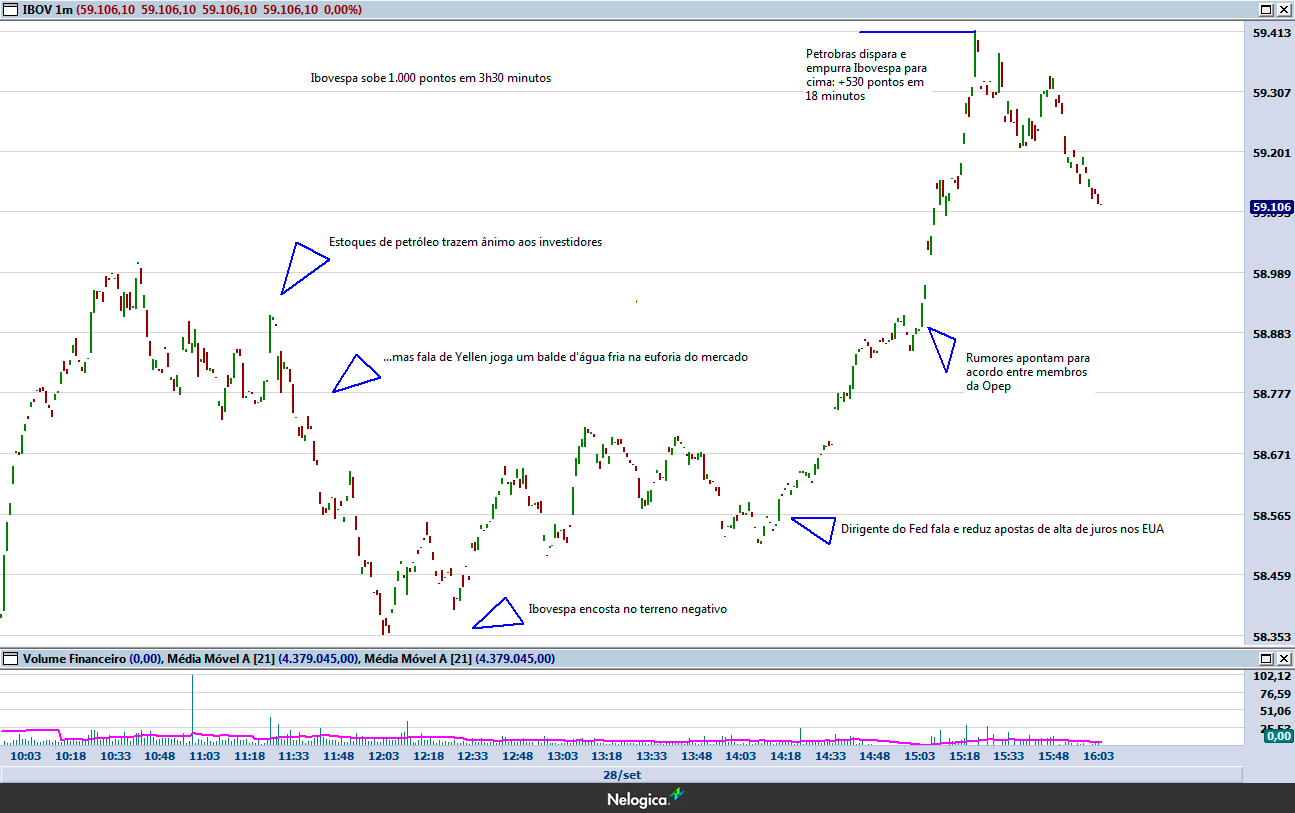Click 'Ibovespa sobe 1.000 pontos' text annotation
This screenshot has height=813, width=1295.
[x=430, y=78]
